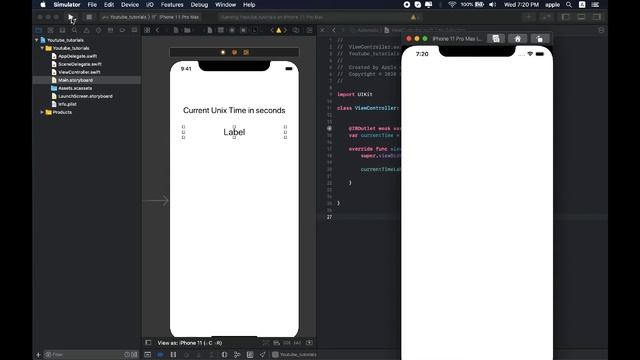Viewport: 640px width, 360px height.
Task: Rotate the Simulator device
Action: [x=540, y=39]
